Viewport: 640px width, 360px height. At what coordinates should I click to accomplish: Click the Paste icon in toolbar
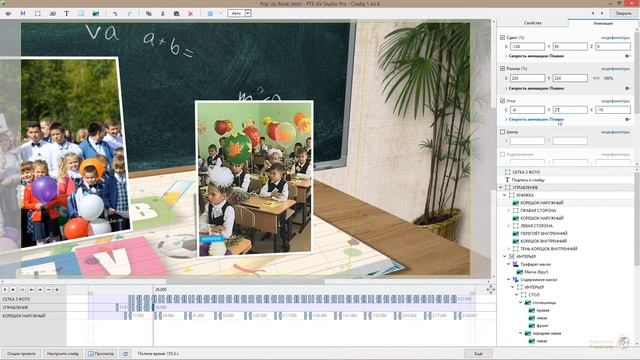[176, 13]
